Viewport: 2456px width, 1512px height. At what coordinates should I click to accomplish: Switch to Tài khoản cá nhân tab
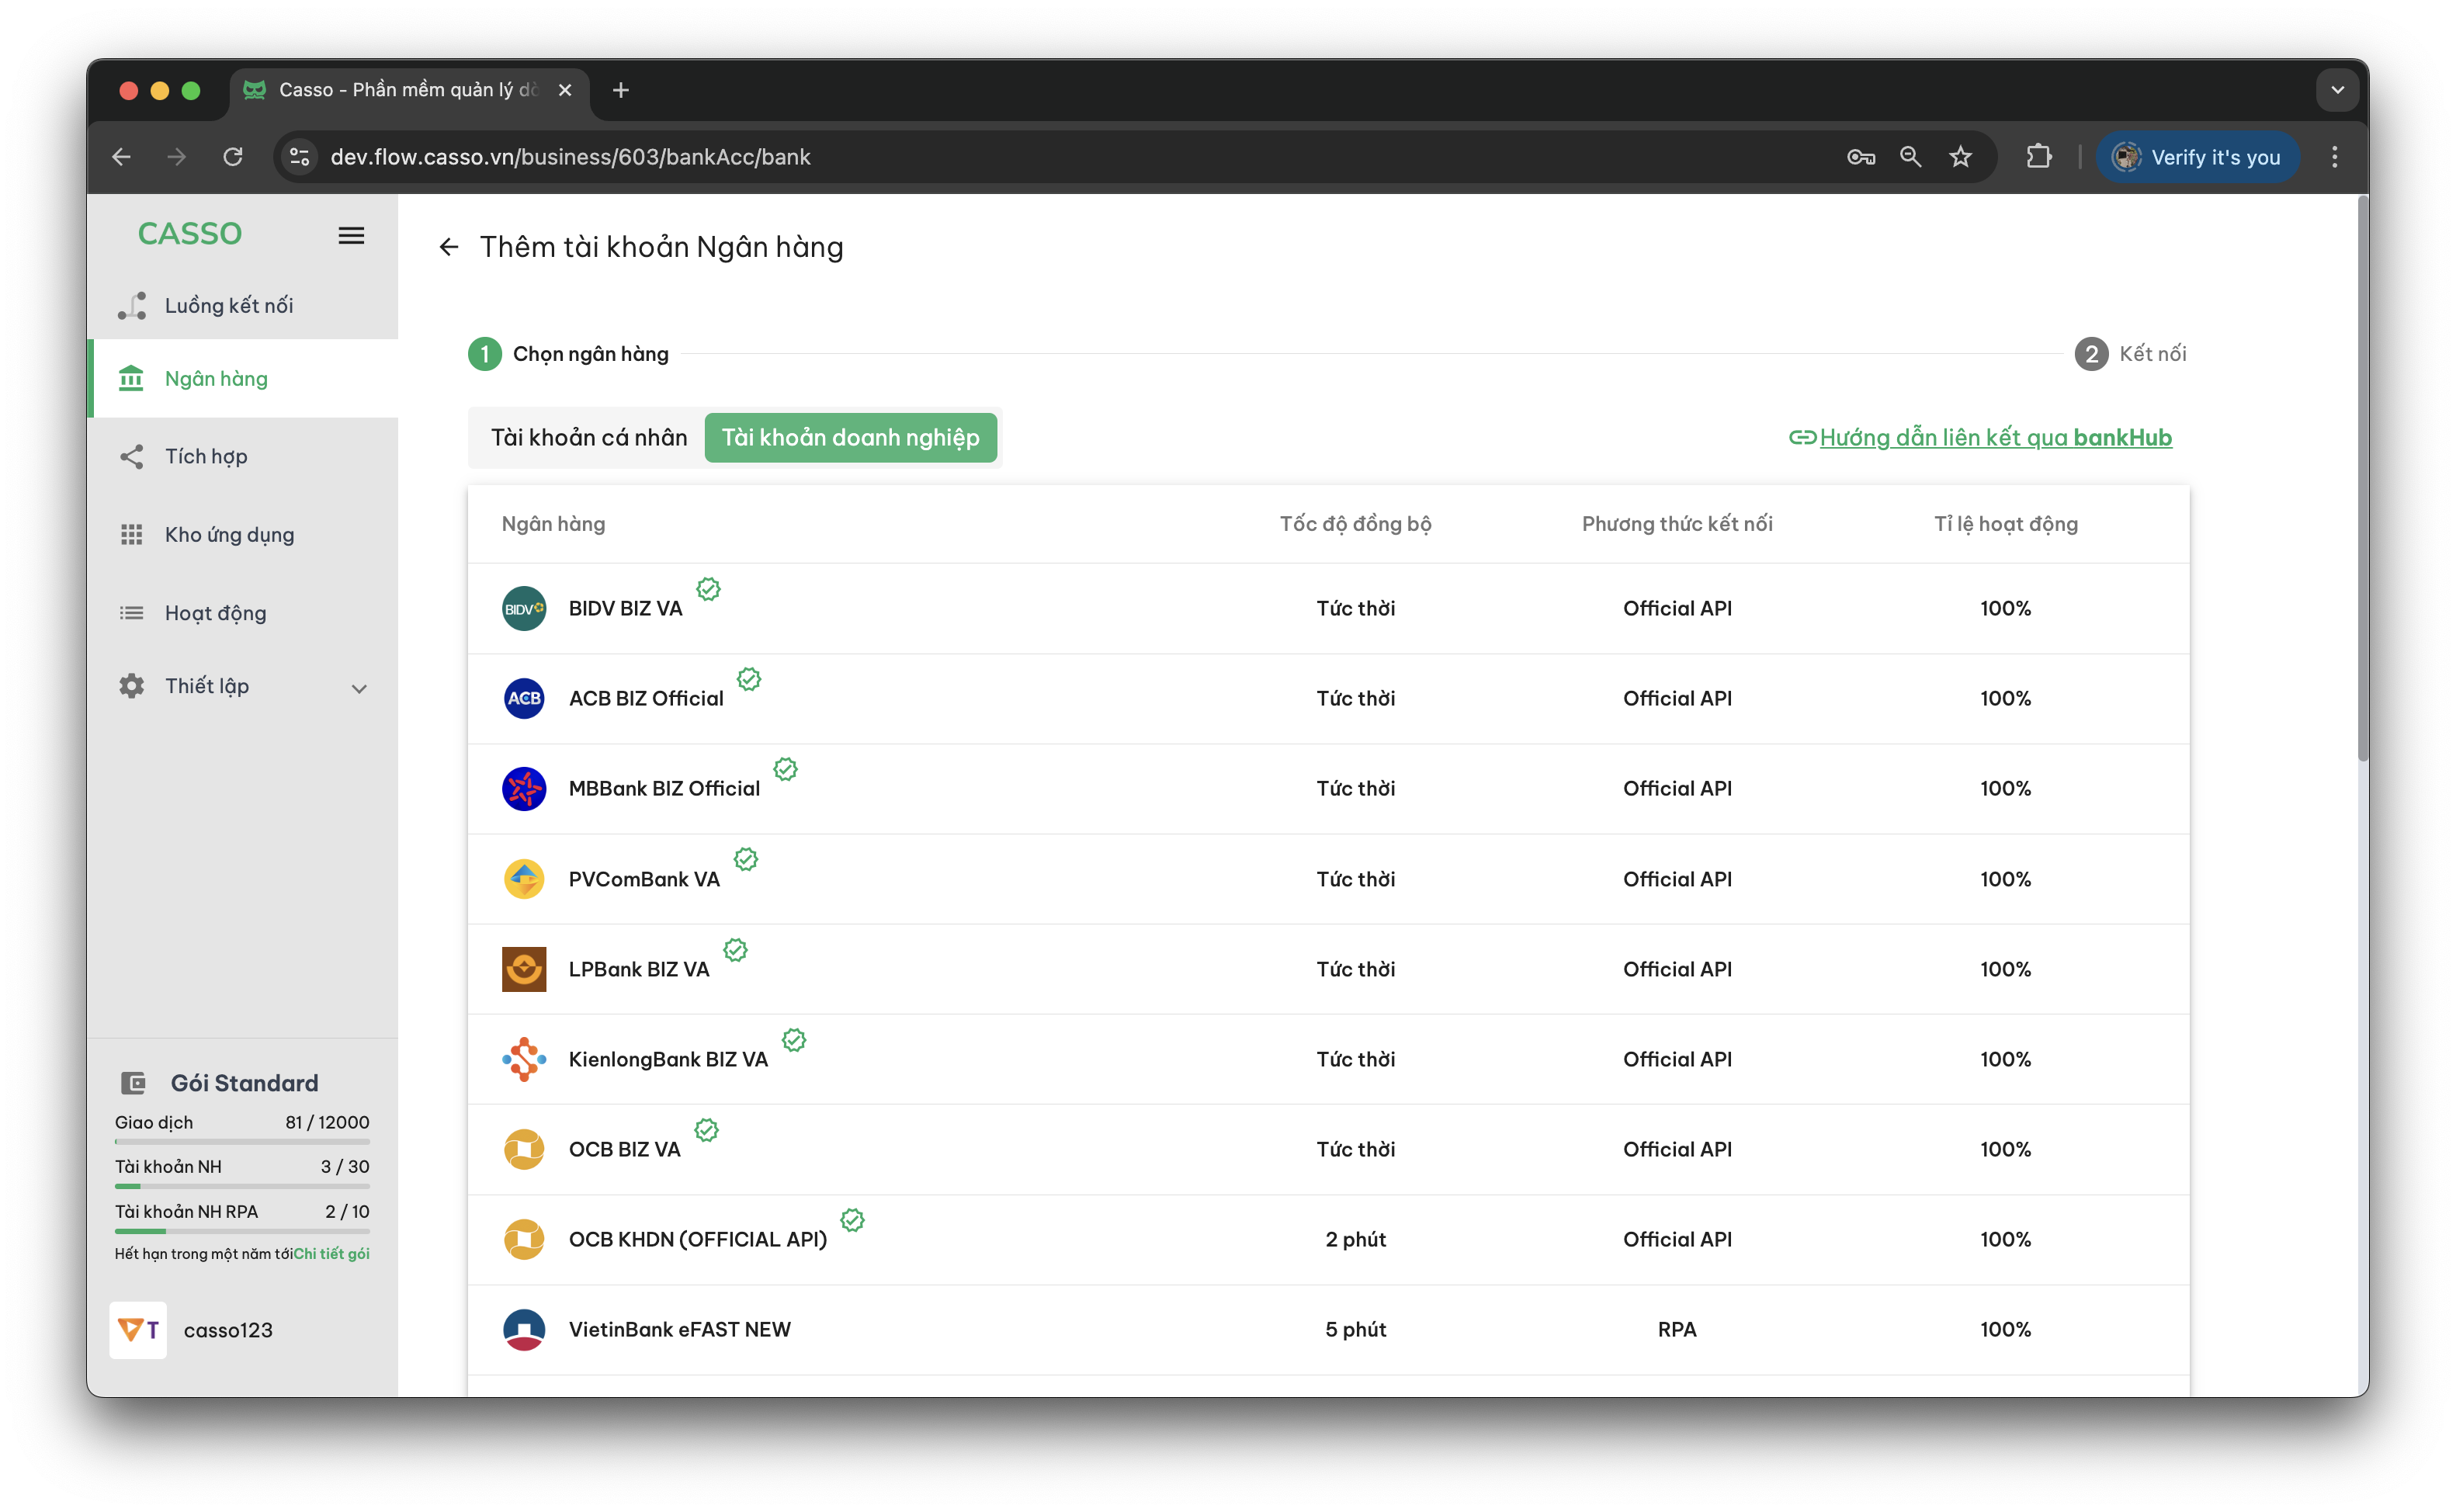coord(589,437)
